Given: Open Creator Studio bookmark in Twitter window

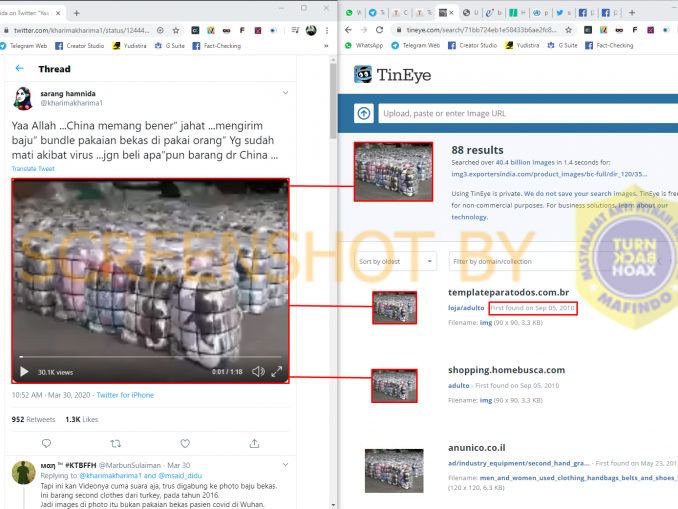Looking at the screenshot, I should tap(80, 46).
